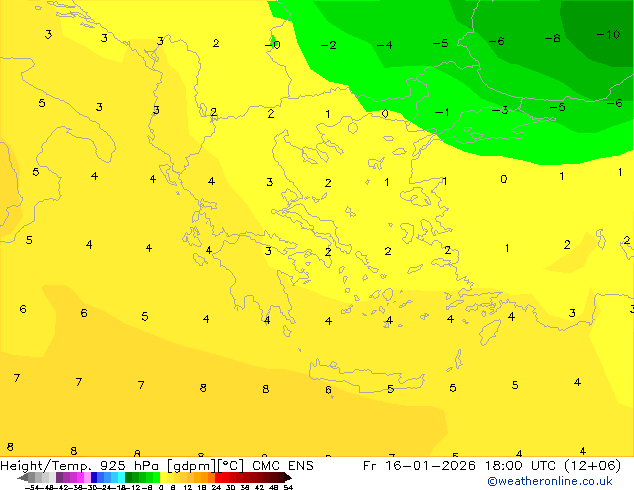Click the -1 temperature value on the map
Screen dimensions: 634x490
(x=442, y=112)
